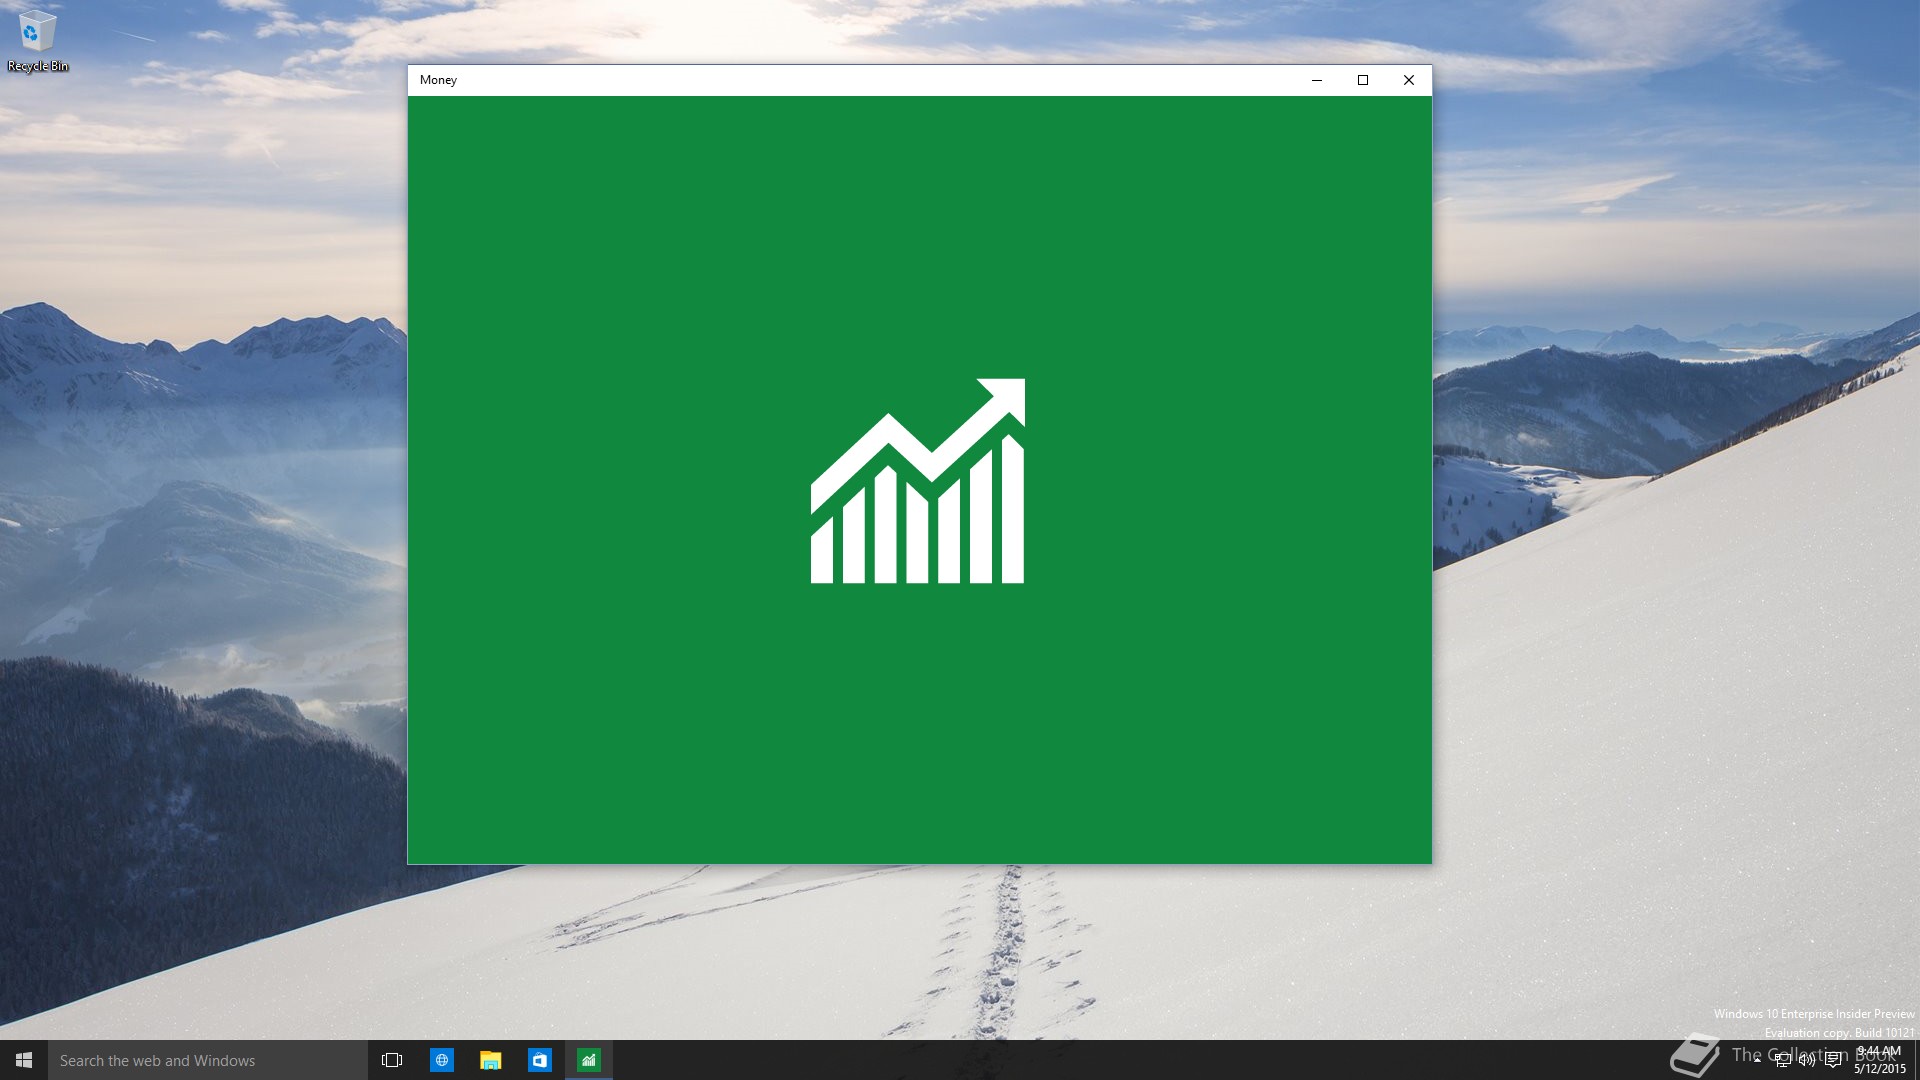Select the Money app taskbar icon
This screenshot has width=1920, height=1080.
(x=589, y=1060)
